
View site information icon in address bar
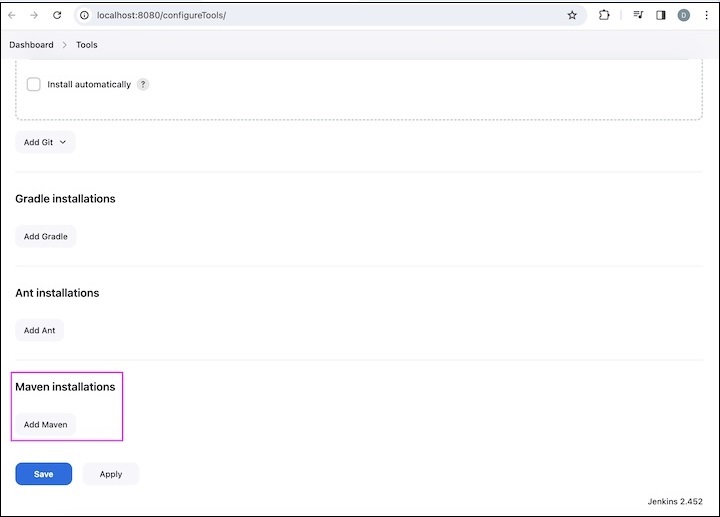84,15
